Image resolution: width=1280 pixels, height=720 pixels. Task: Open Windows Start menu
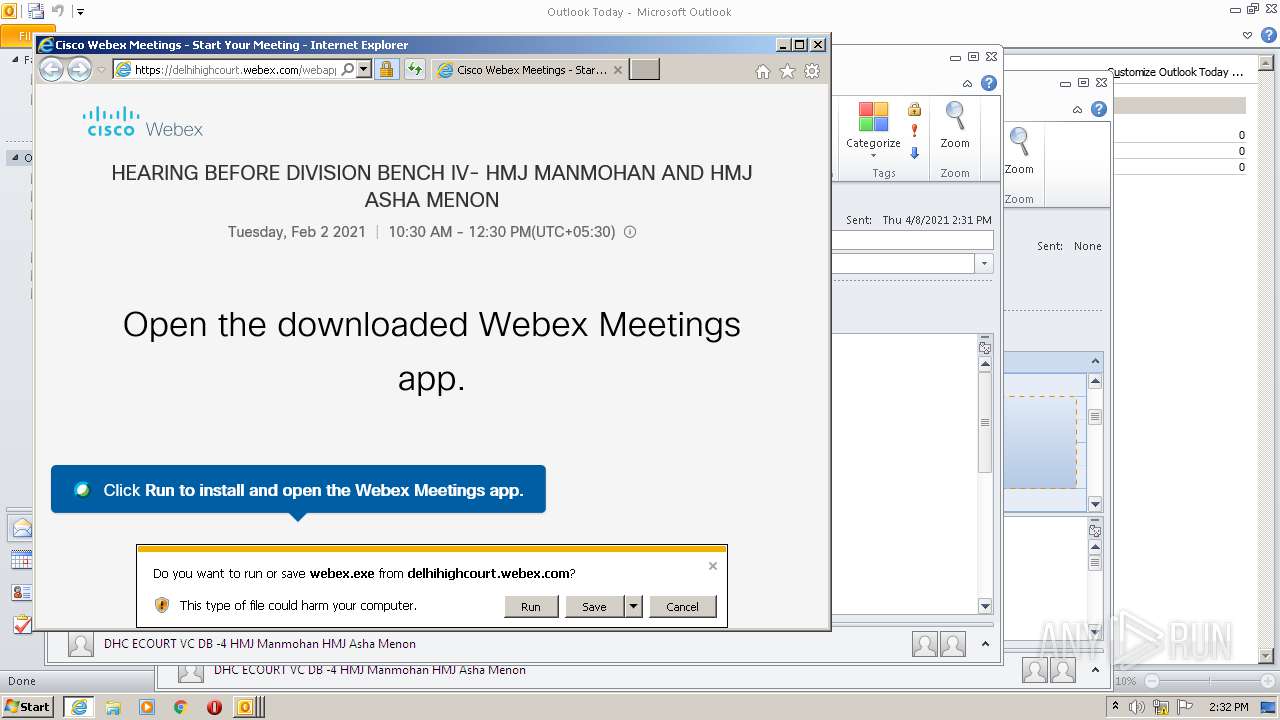pos(27,706)
